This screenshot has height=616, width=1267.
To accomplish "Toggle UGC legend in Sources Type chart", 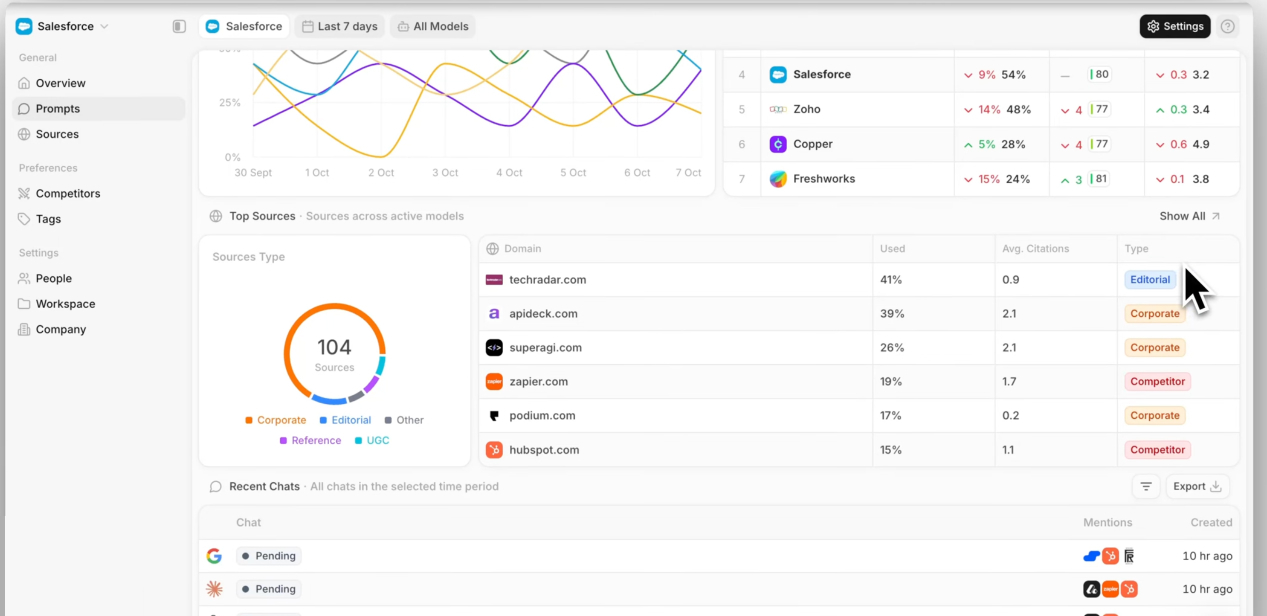I will click(372, 441).
